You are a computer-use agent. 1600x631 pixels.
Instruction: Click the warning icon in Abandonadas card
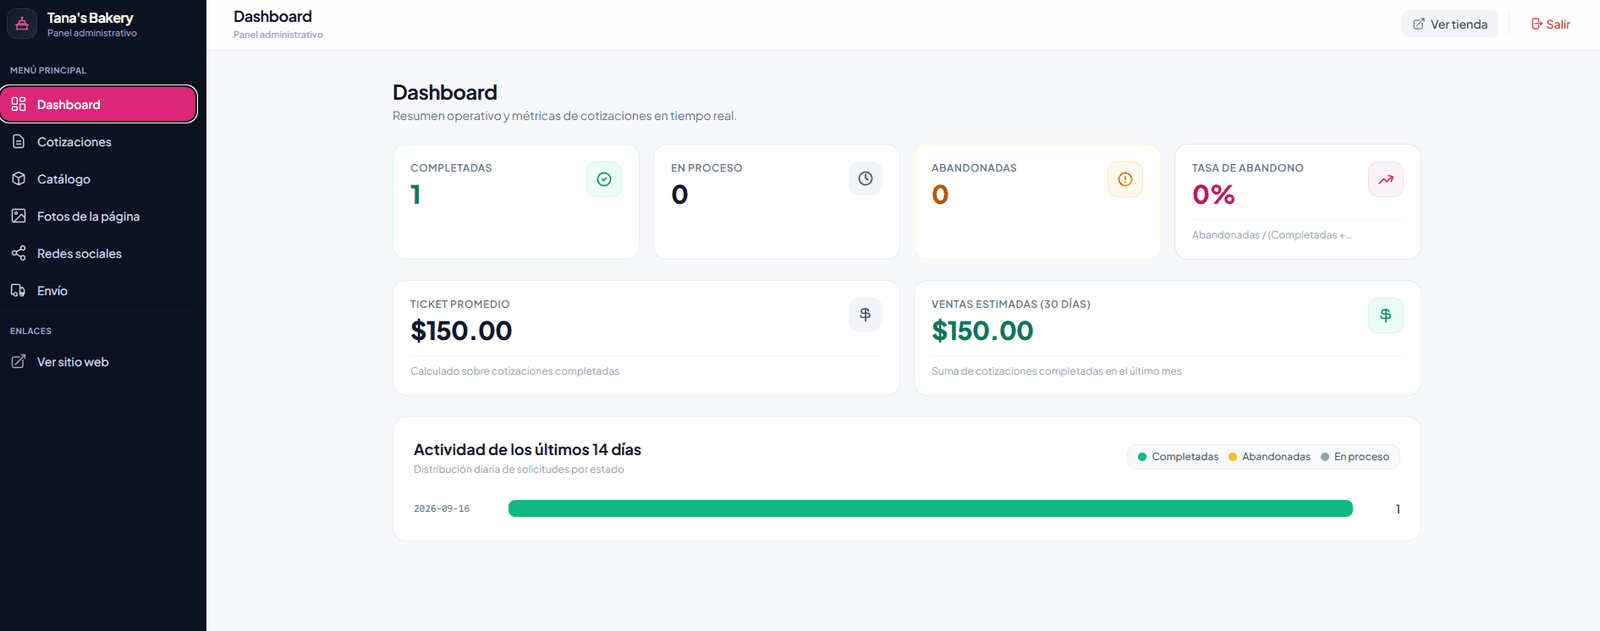[x=1125, y=179]
